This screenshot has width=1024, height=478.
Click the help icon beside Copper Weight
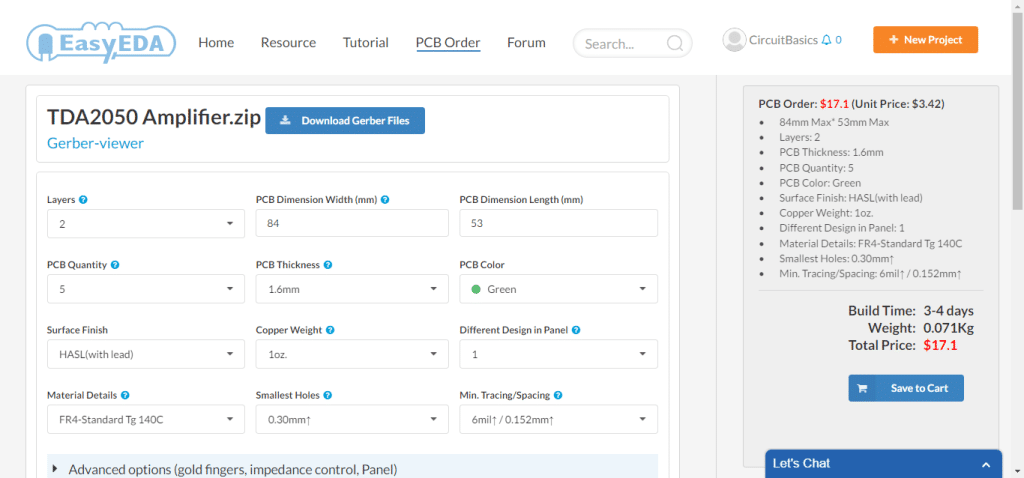click(330, 330)
